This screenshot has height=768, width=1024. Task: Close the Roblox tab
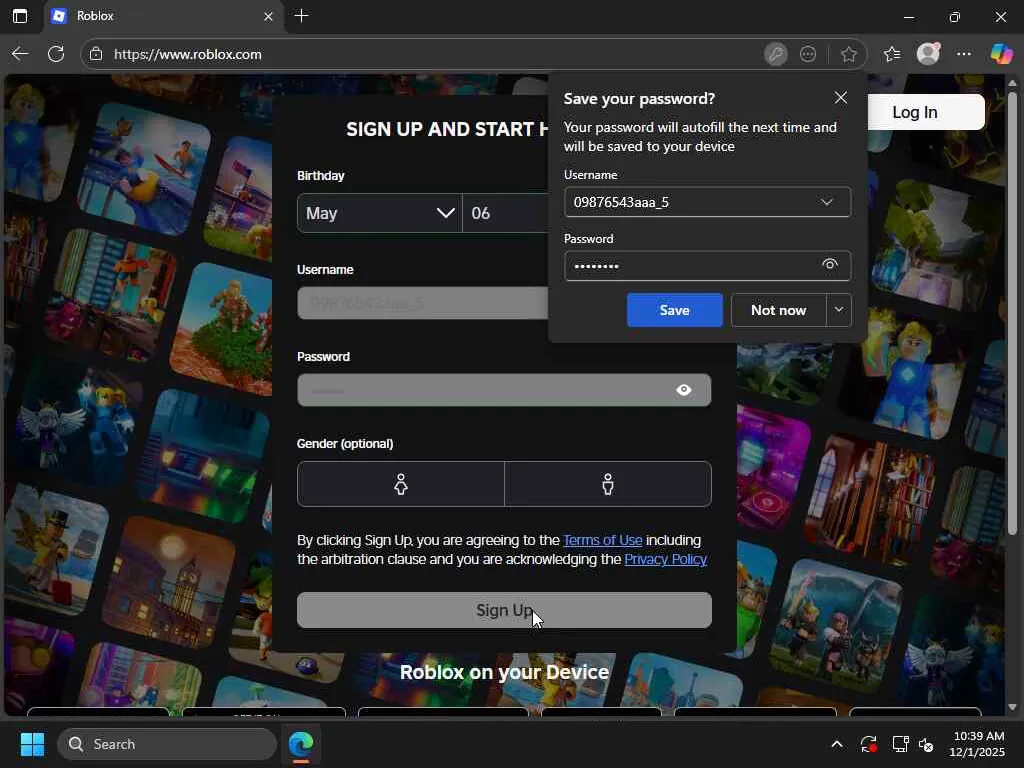[268, 16]
